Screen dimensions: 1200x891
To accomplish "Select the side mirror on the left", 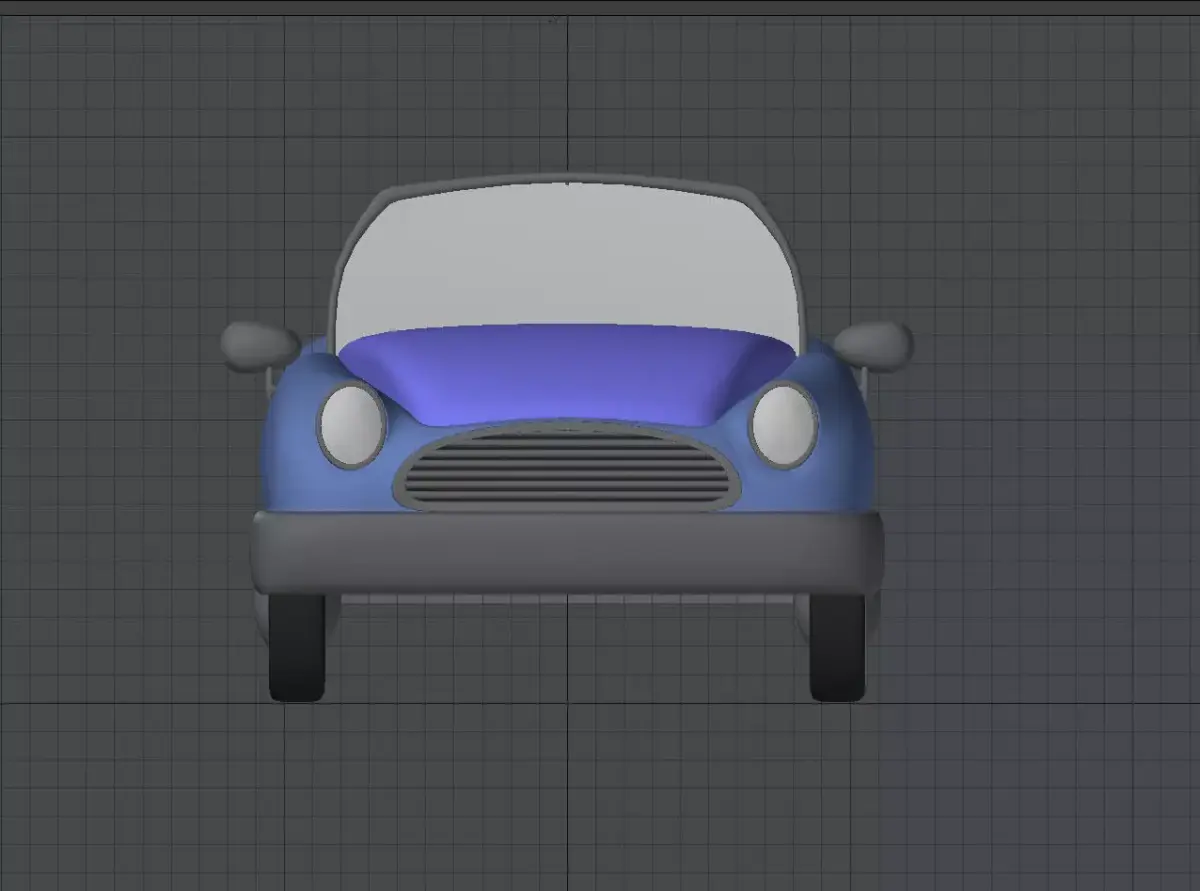I will (x=260, y=345).
